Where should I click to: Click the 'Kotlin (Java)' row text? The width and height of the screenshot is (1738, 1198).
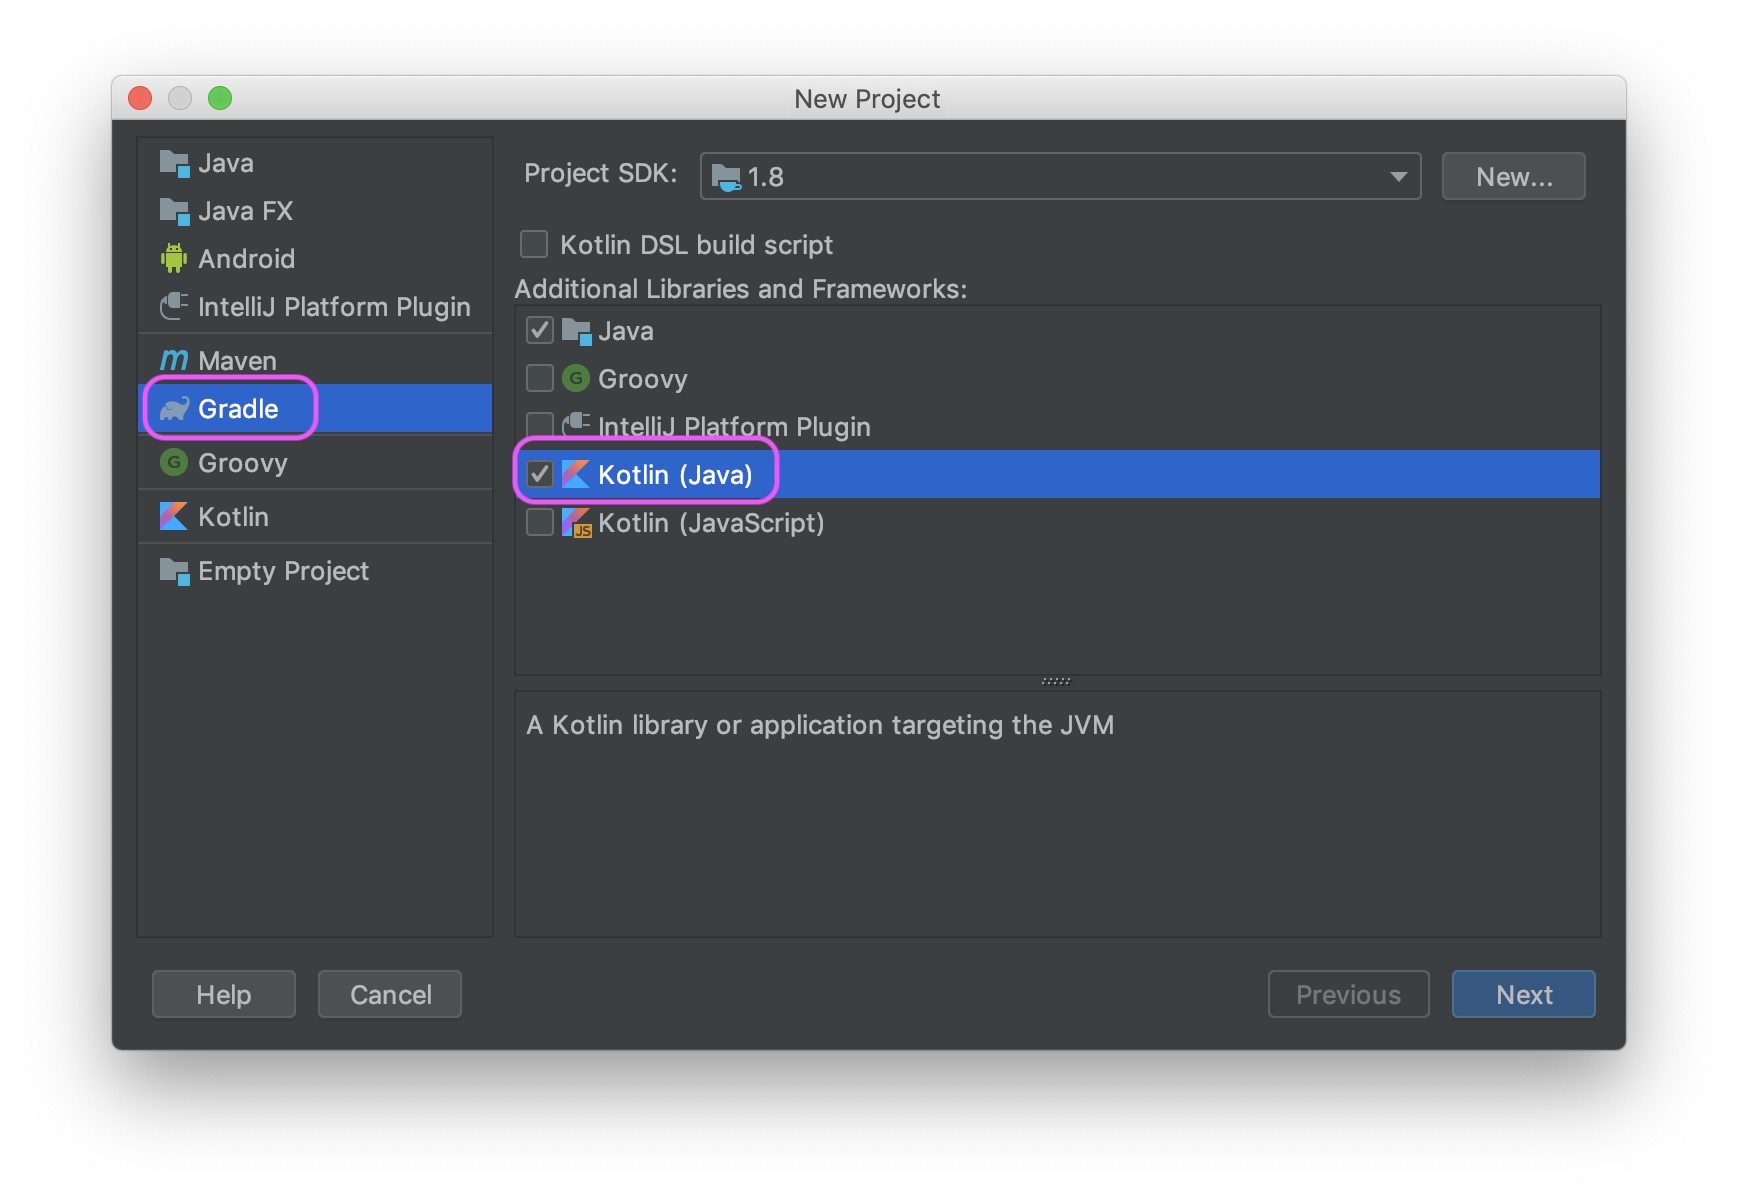click(675, 475)
